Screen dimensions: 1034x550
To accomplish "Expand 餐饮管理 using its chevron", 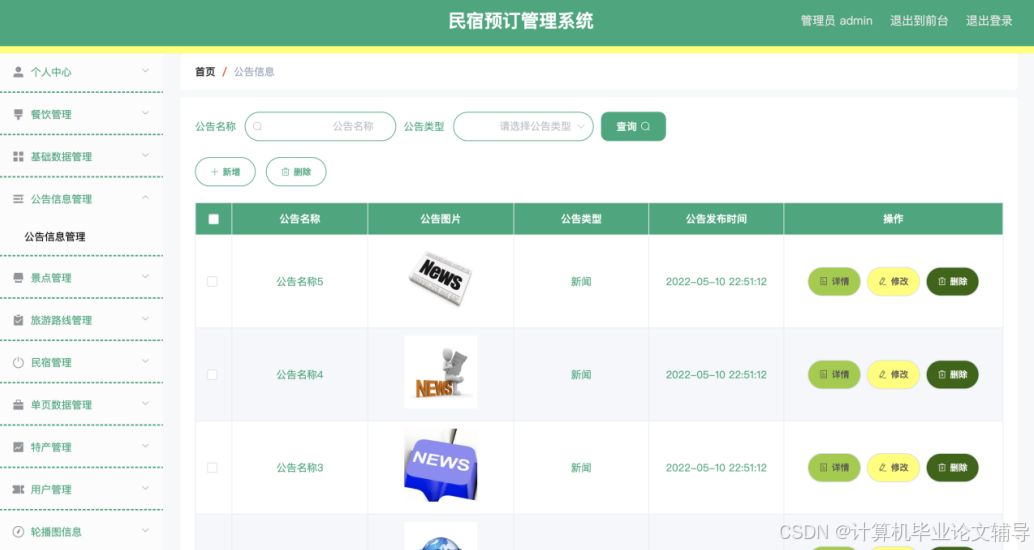I will tap(145, 113).
